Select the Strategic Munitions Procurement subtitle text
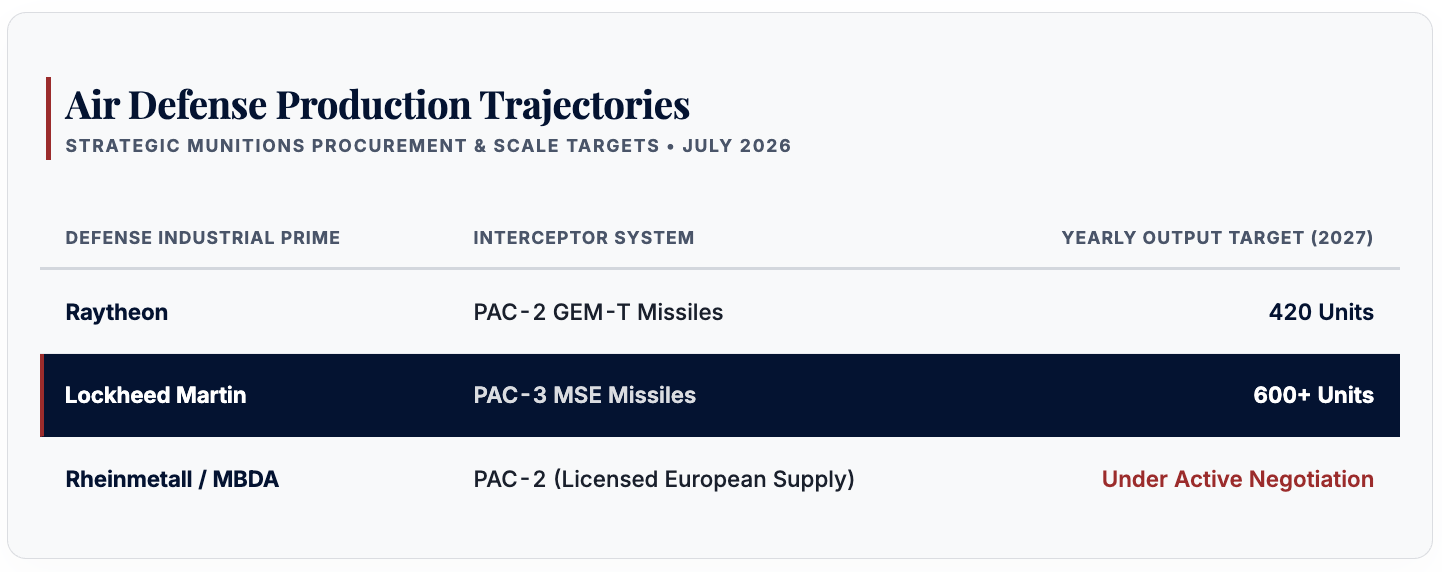The height and width of the screenshot is (572, 1442). pyautogui.click(x=428, y=146)
